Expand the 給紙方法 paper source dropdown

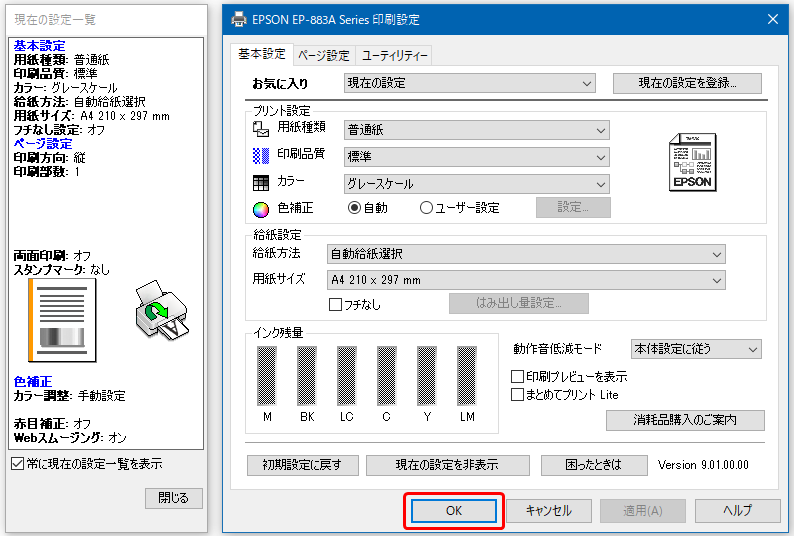click(526, 254)
